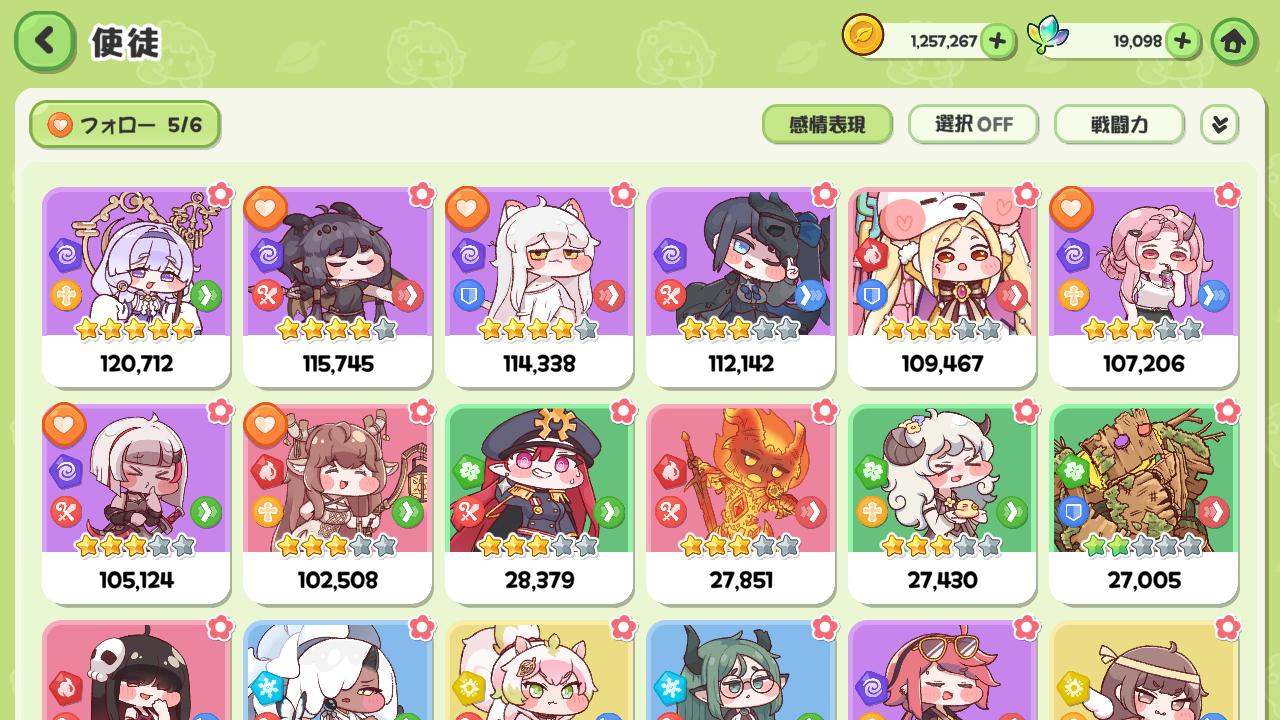
Task: Tap the gold coin currency icon
Action: point(862,36)
